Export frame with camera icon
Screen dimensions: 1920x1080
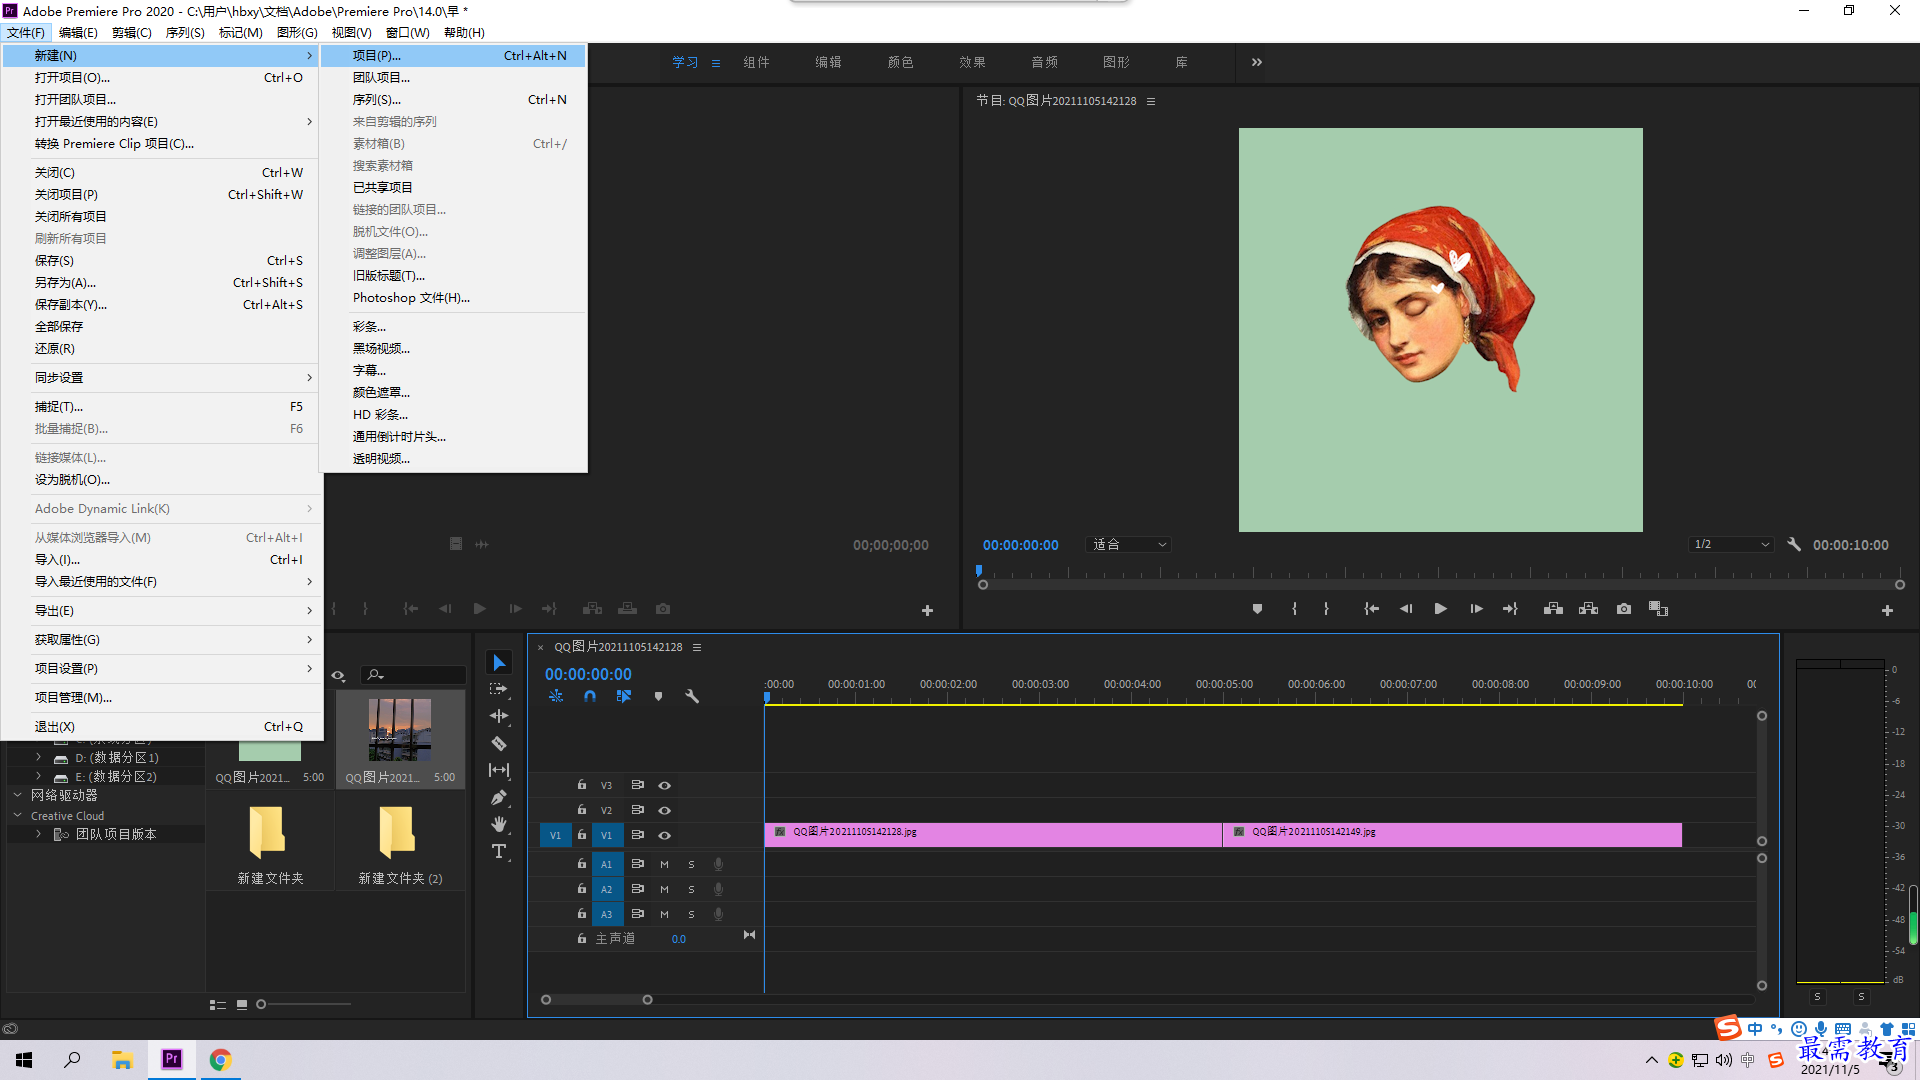(1624, 609)
